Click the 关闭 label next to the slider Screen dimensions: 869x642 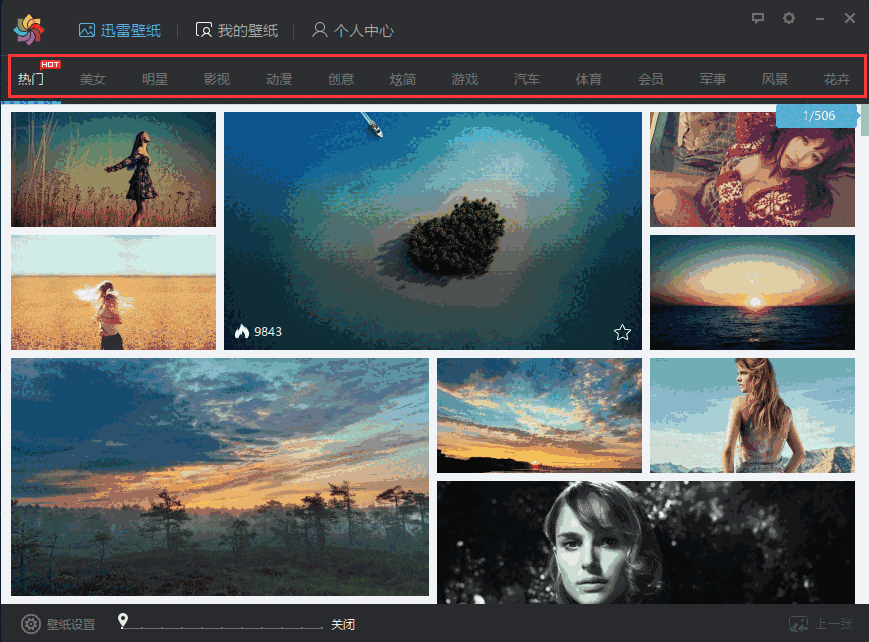(x=343, y=625)
